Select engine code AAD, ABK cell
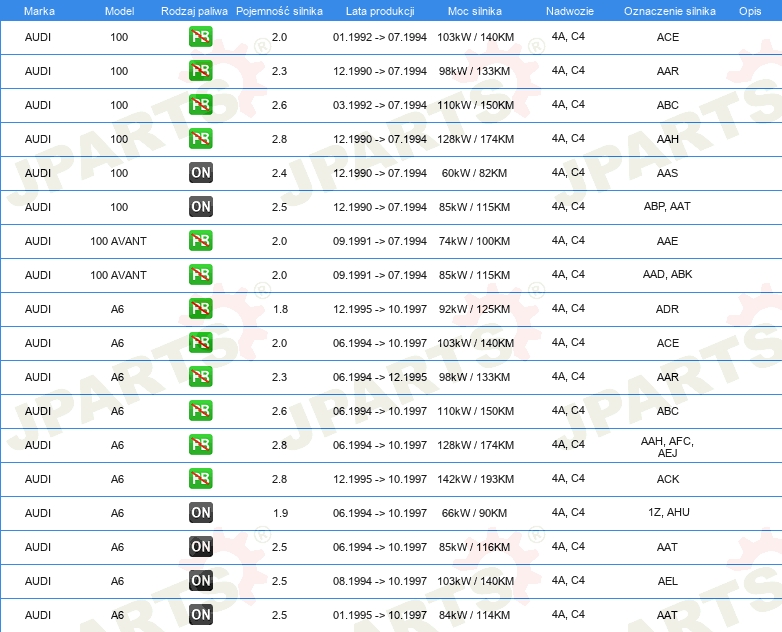Viewport: 782px width, 632px height. [x=667, y=274]
